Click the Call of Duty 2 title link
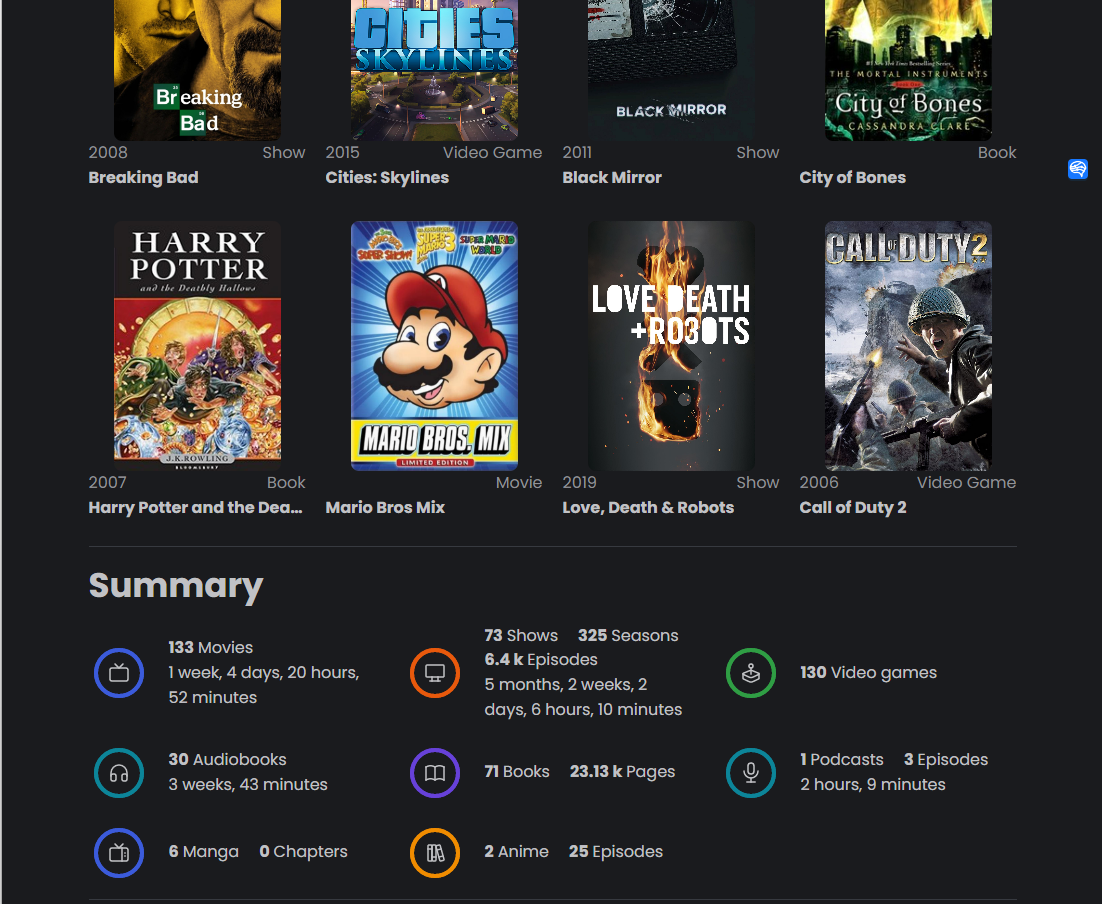 (853, 508)
